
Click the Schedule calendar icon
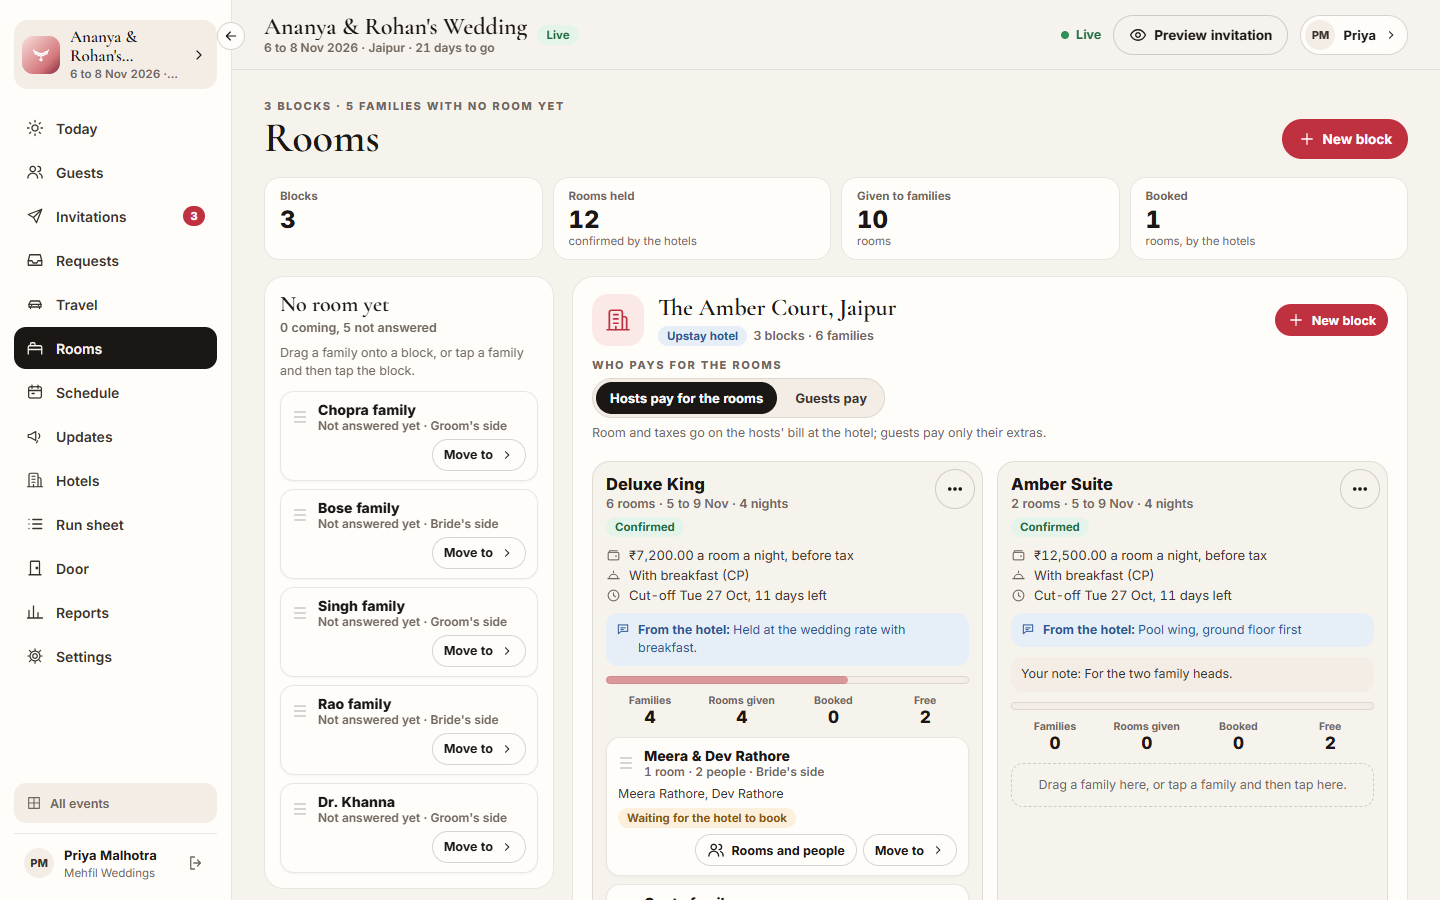(35, 393)
